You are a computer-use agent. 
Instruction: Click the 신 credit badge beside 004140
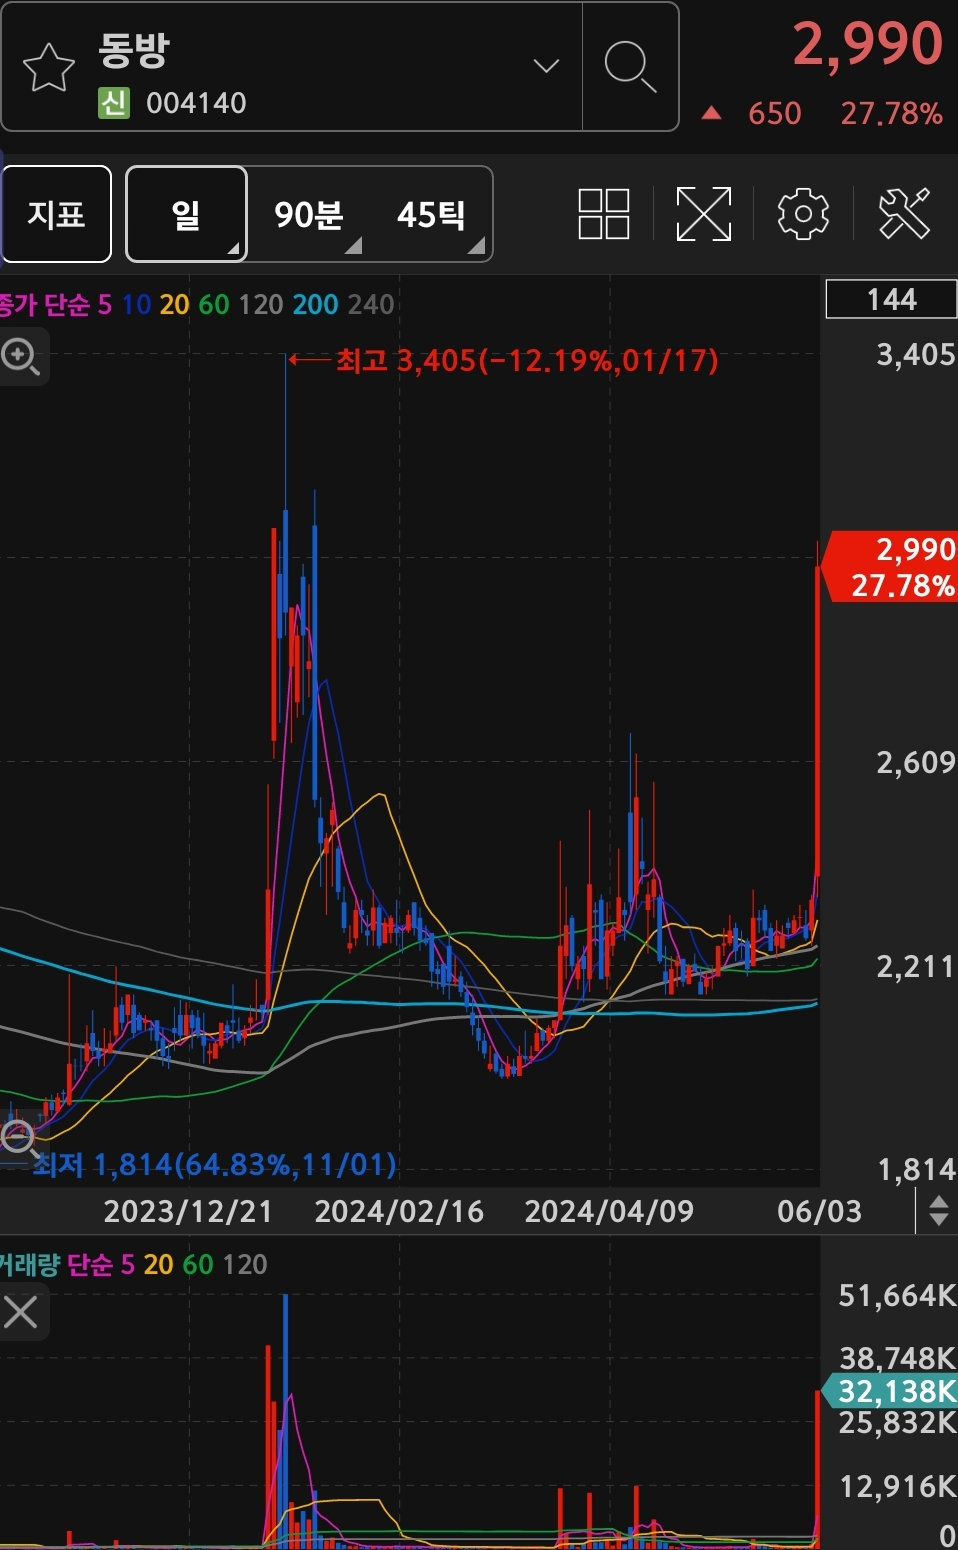click(x=114, y=103)
